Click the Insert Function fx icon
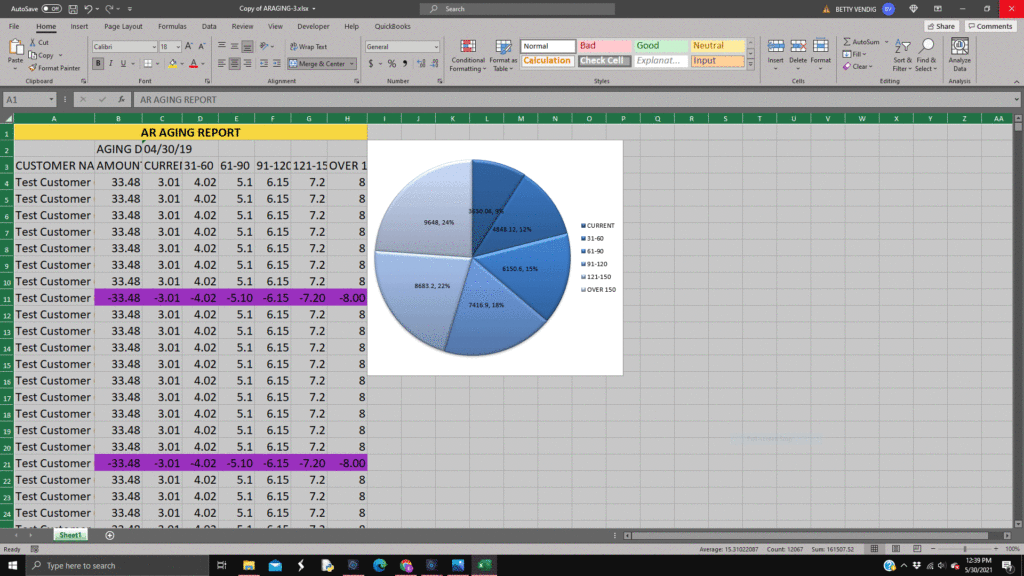This screenshot has height=576, width=1024. (x=121, y=99)
